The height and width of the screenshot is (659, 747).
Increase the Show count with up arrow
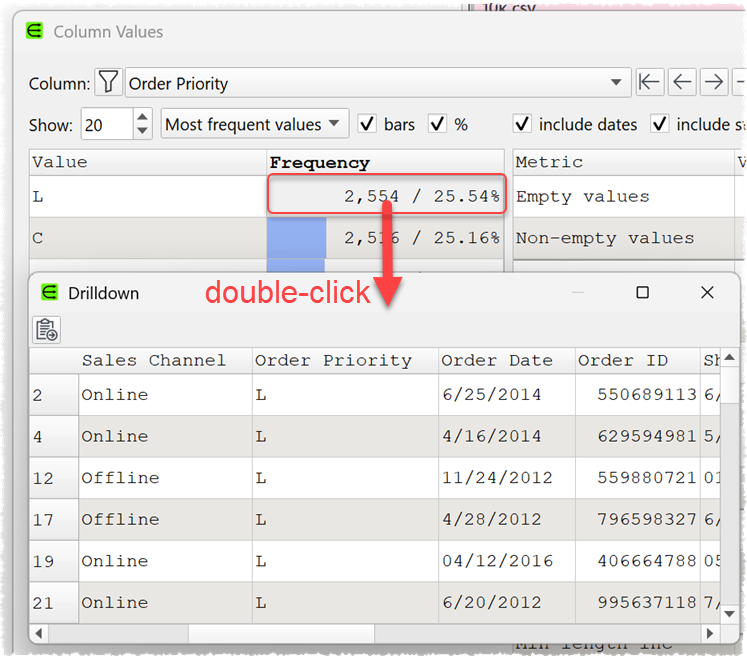(142, 117)
